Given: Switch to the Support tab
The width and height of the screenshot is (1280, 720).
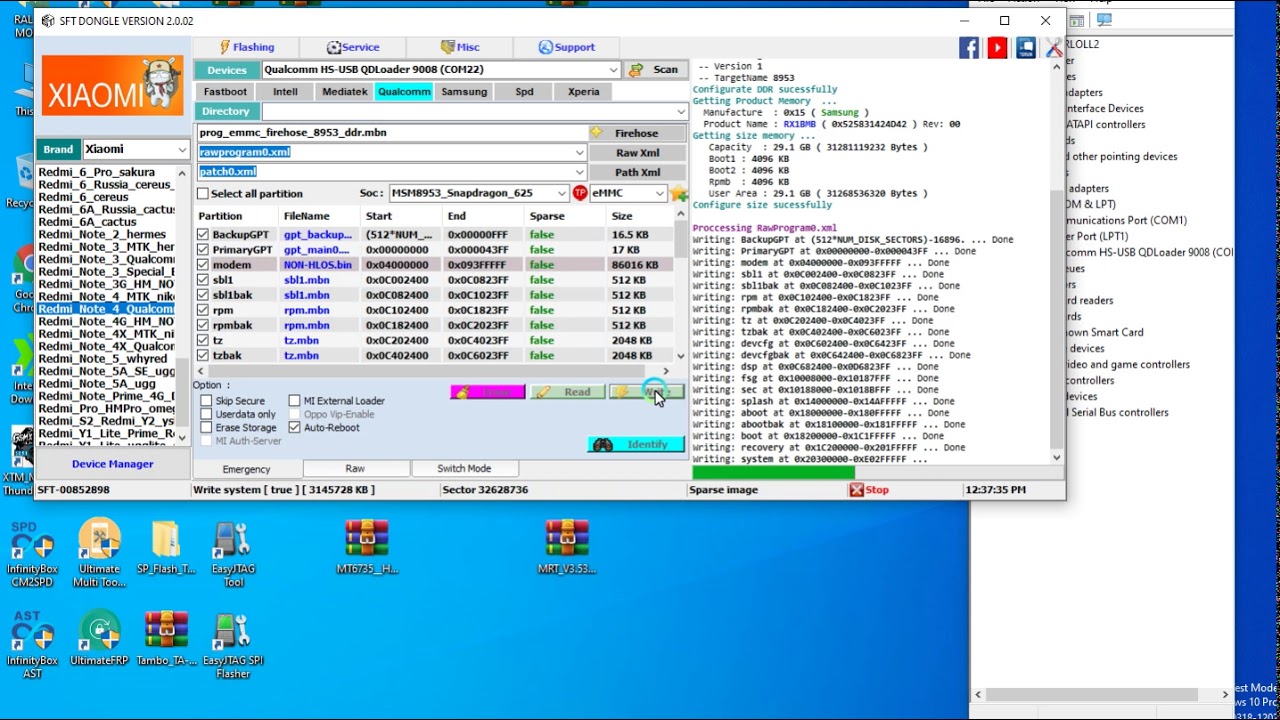Looking at the screenshot, I should click(x=566, y=47).
